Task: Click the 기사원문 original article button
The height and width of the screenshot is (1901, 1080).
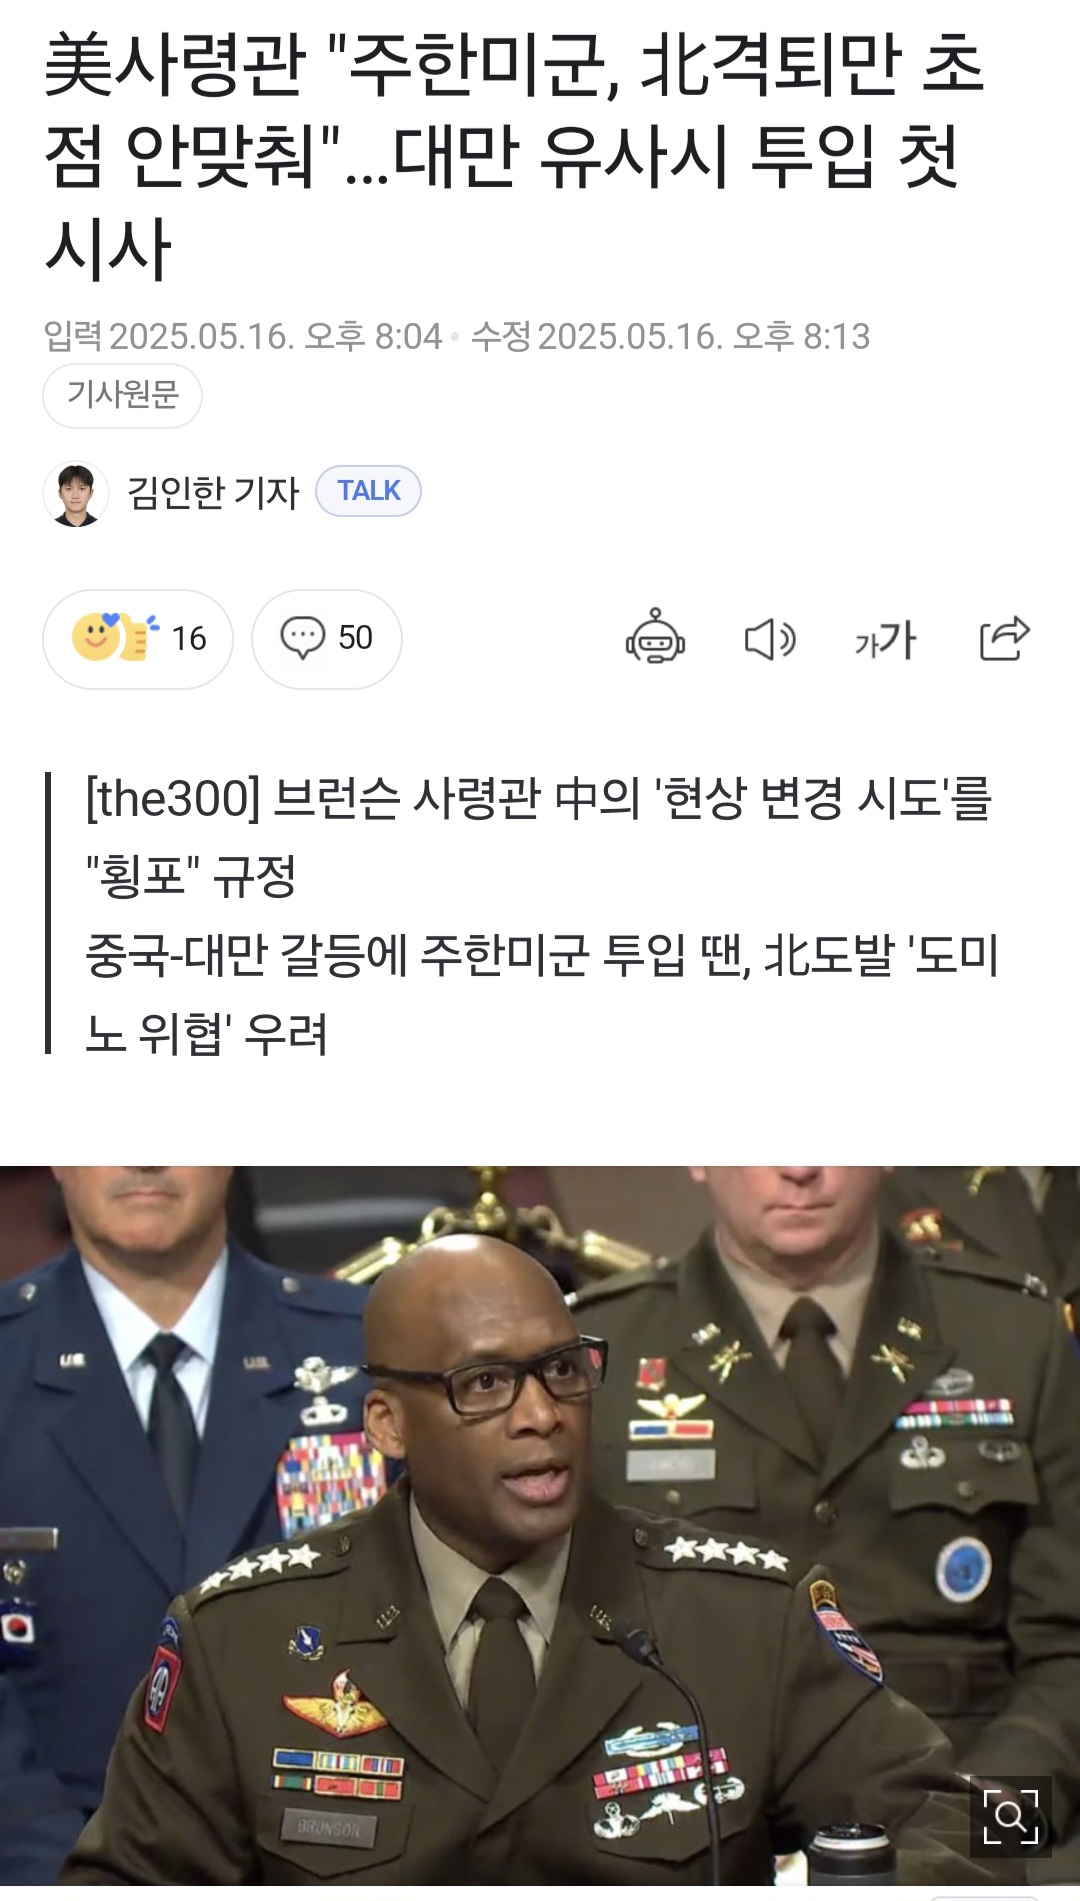Action: click(122, 395)
